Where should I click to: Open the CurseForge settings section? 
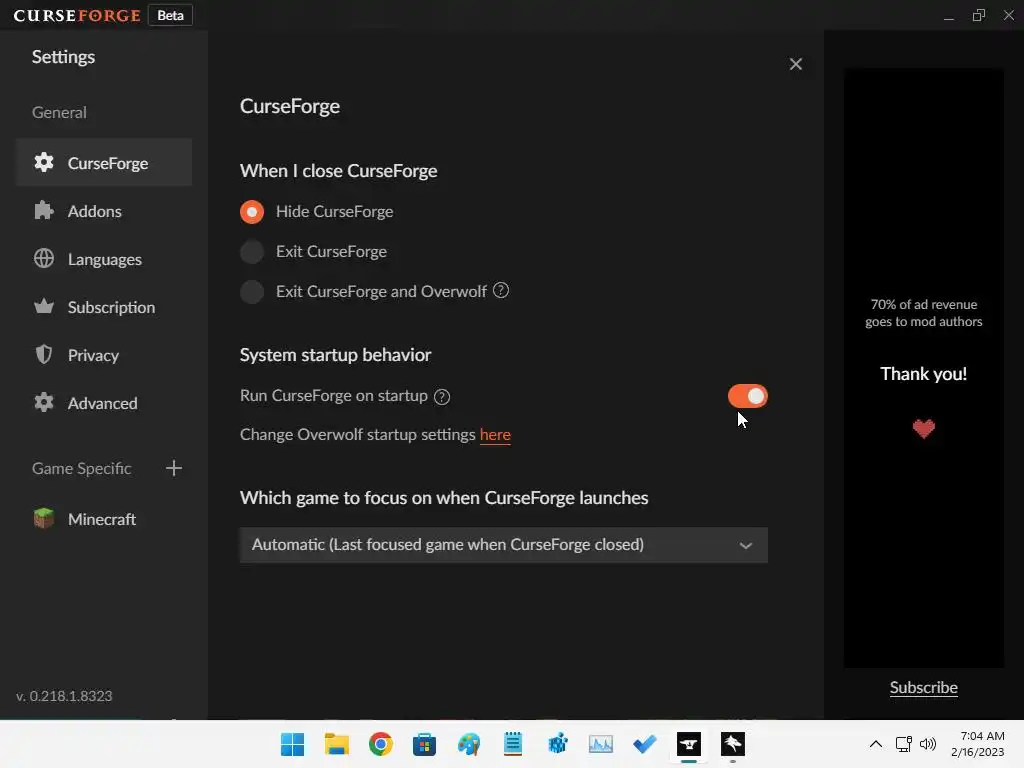(104, 162)
